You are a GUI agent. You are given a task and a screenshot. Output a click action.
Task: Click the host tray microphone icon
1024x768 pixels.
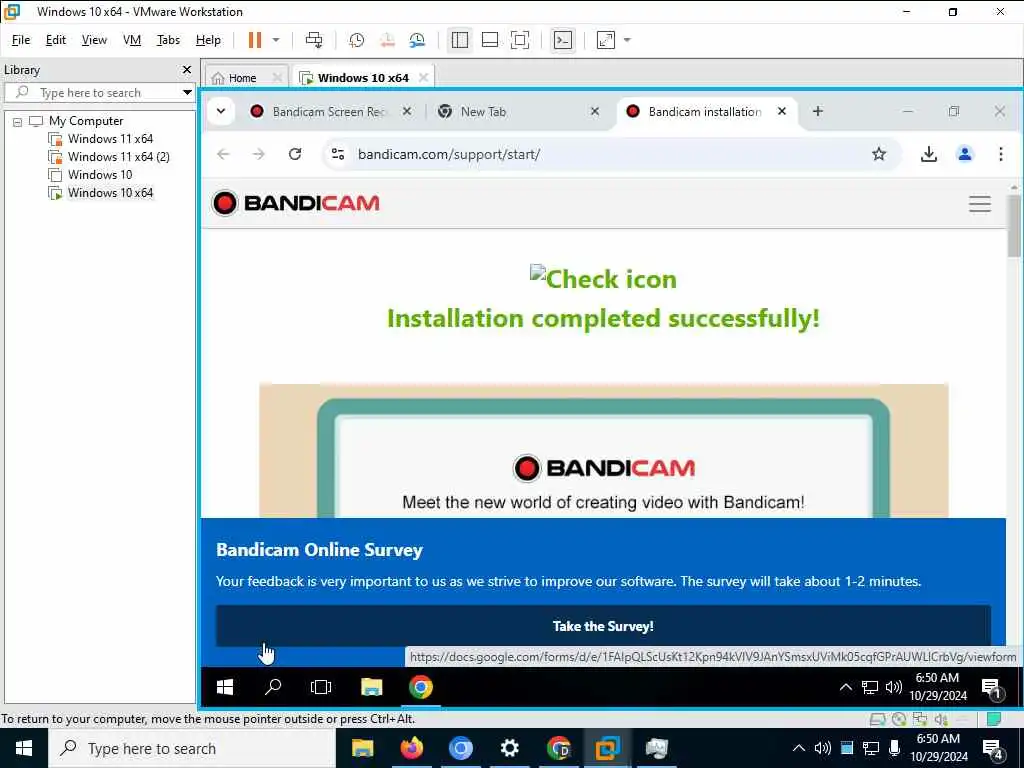tap(895, 748)
